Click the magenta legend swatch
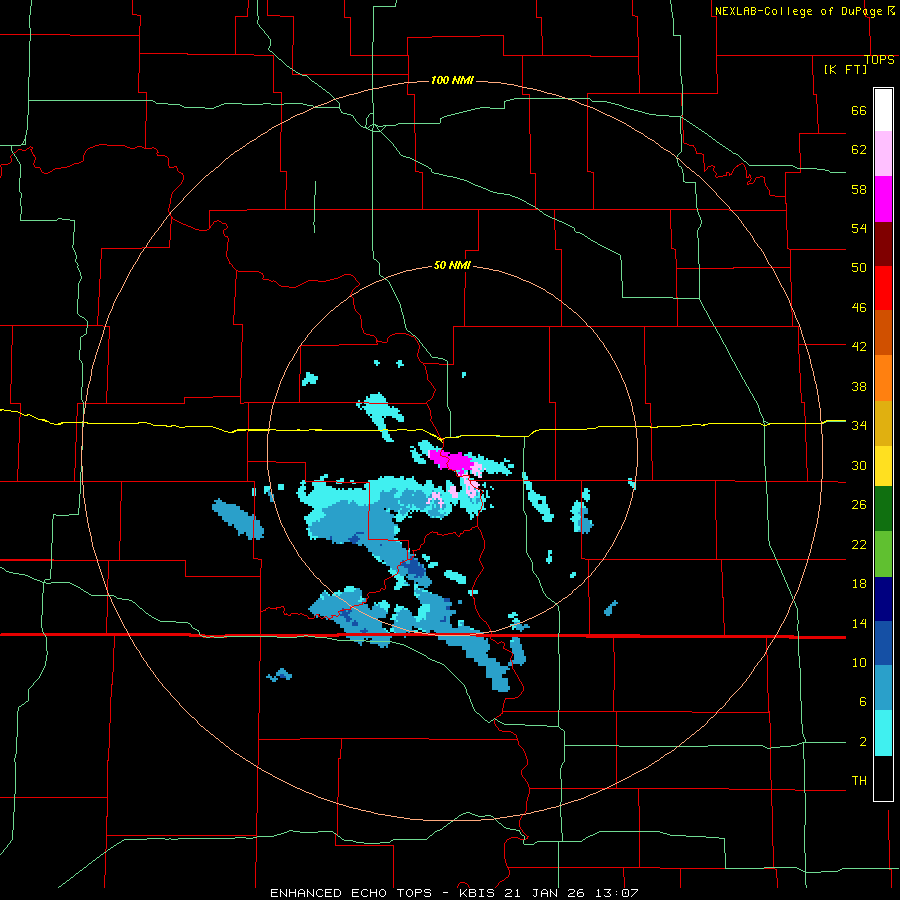The image size is (900, 900). [883, 199]
